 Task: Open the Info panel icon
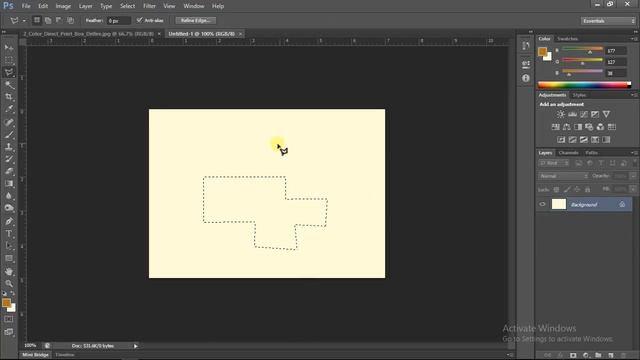tap(526, 78)
